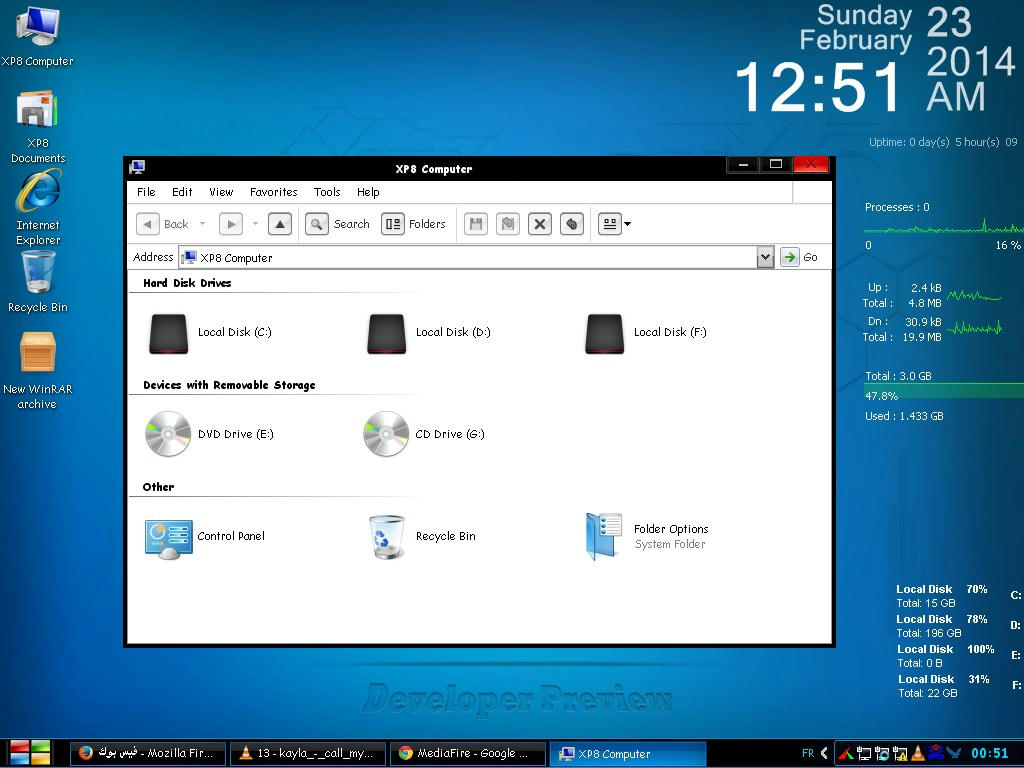Click the 'Total: 196 GB' disk widget text
The image size is (1024, 768).
point(929,633)
